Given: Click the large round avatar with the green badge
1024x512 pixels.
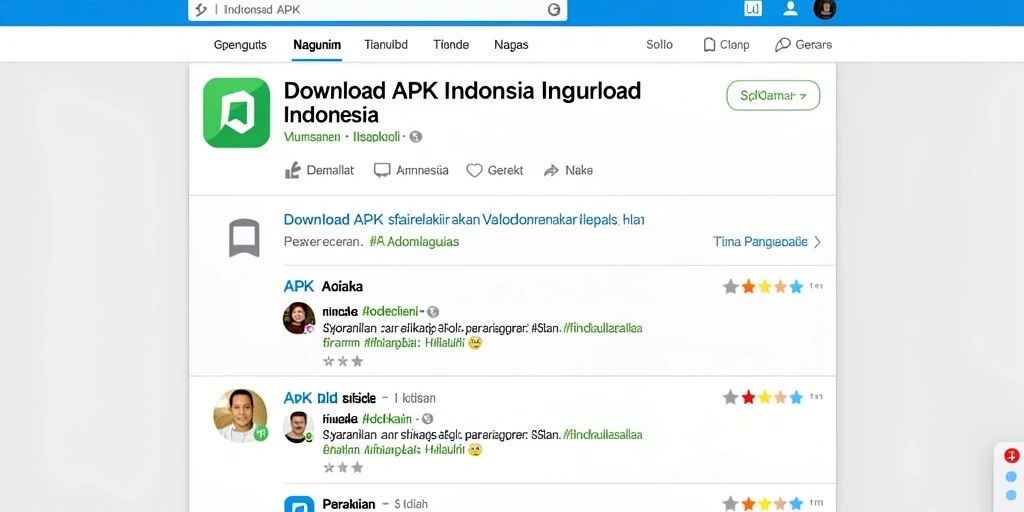Looking at the screenshot, I should 240,415.
